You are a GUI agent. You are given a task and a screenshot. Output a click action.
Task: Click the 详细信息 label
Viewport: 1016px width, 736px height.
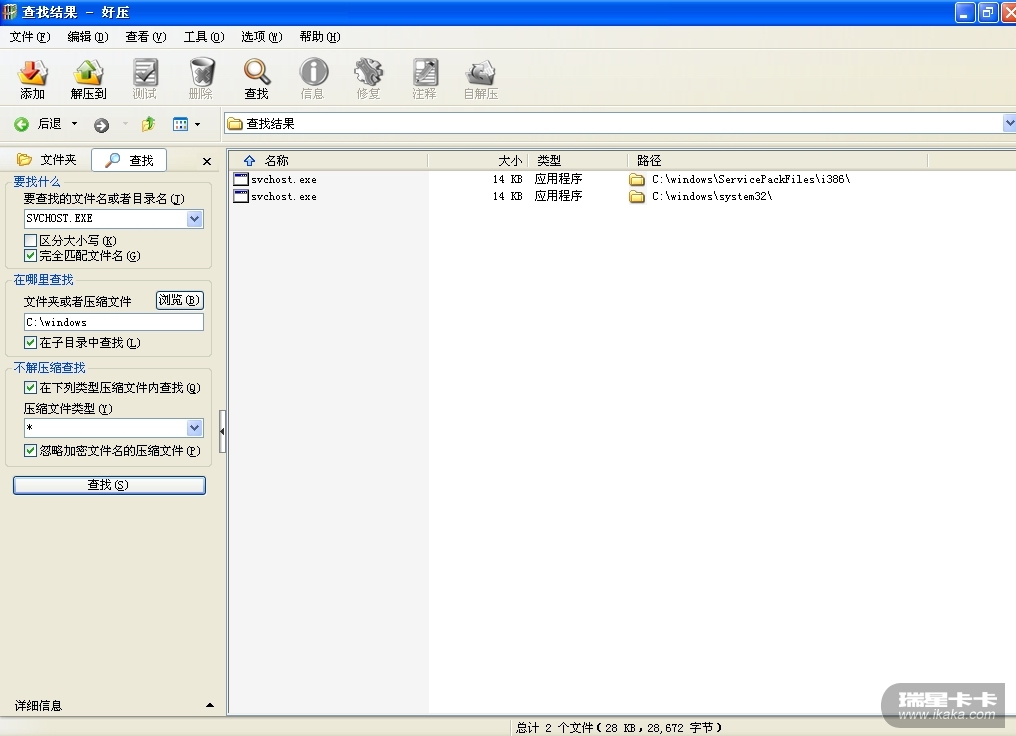point(38,706)
